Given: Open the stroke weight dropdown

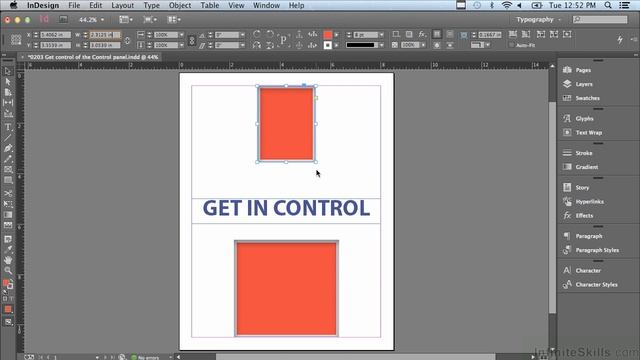Looking at the screenshot, I should coord(381,35).
